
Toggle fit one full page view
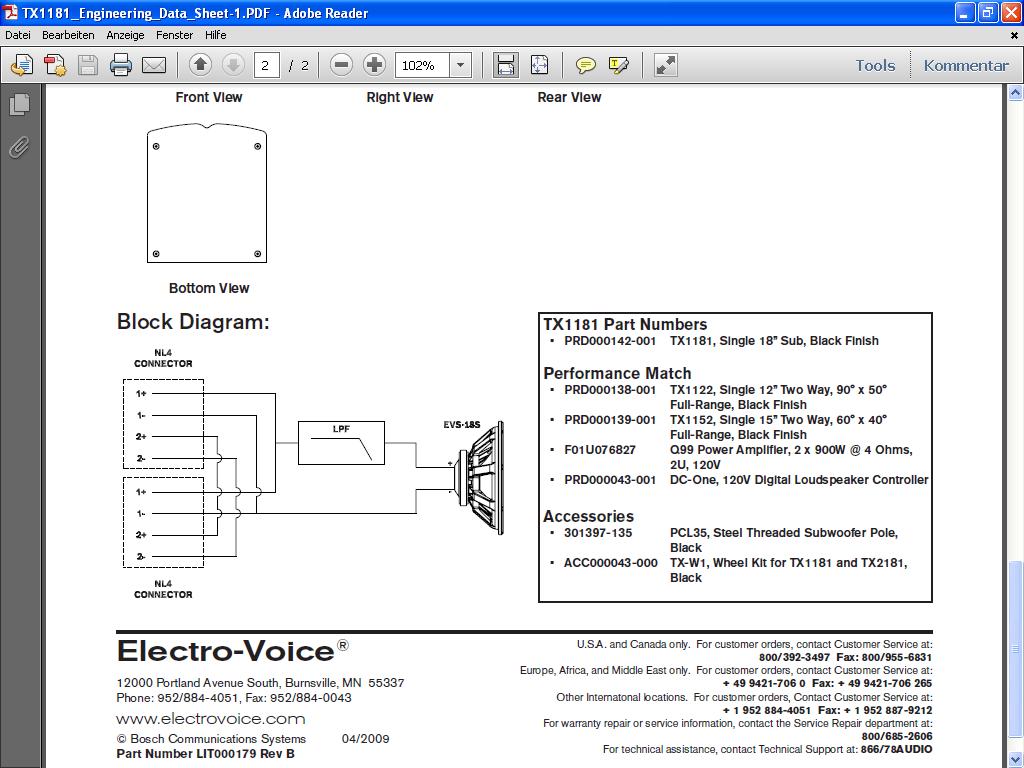[x=539, y=65]
